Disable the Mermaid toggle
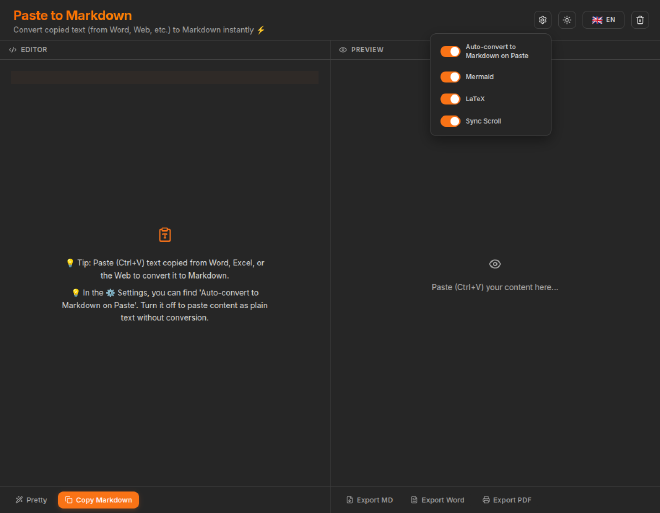Image resolution: width=660 pixels, height=513 pixels. [x=450, y=77]
